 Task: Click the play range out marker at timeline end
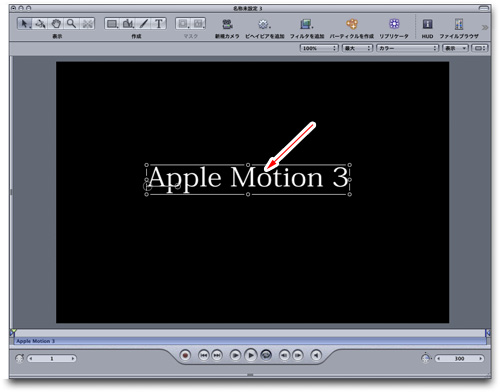(488, 332)
